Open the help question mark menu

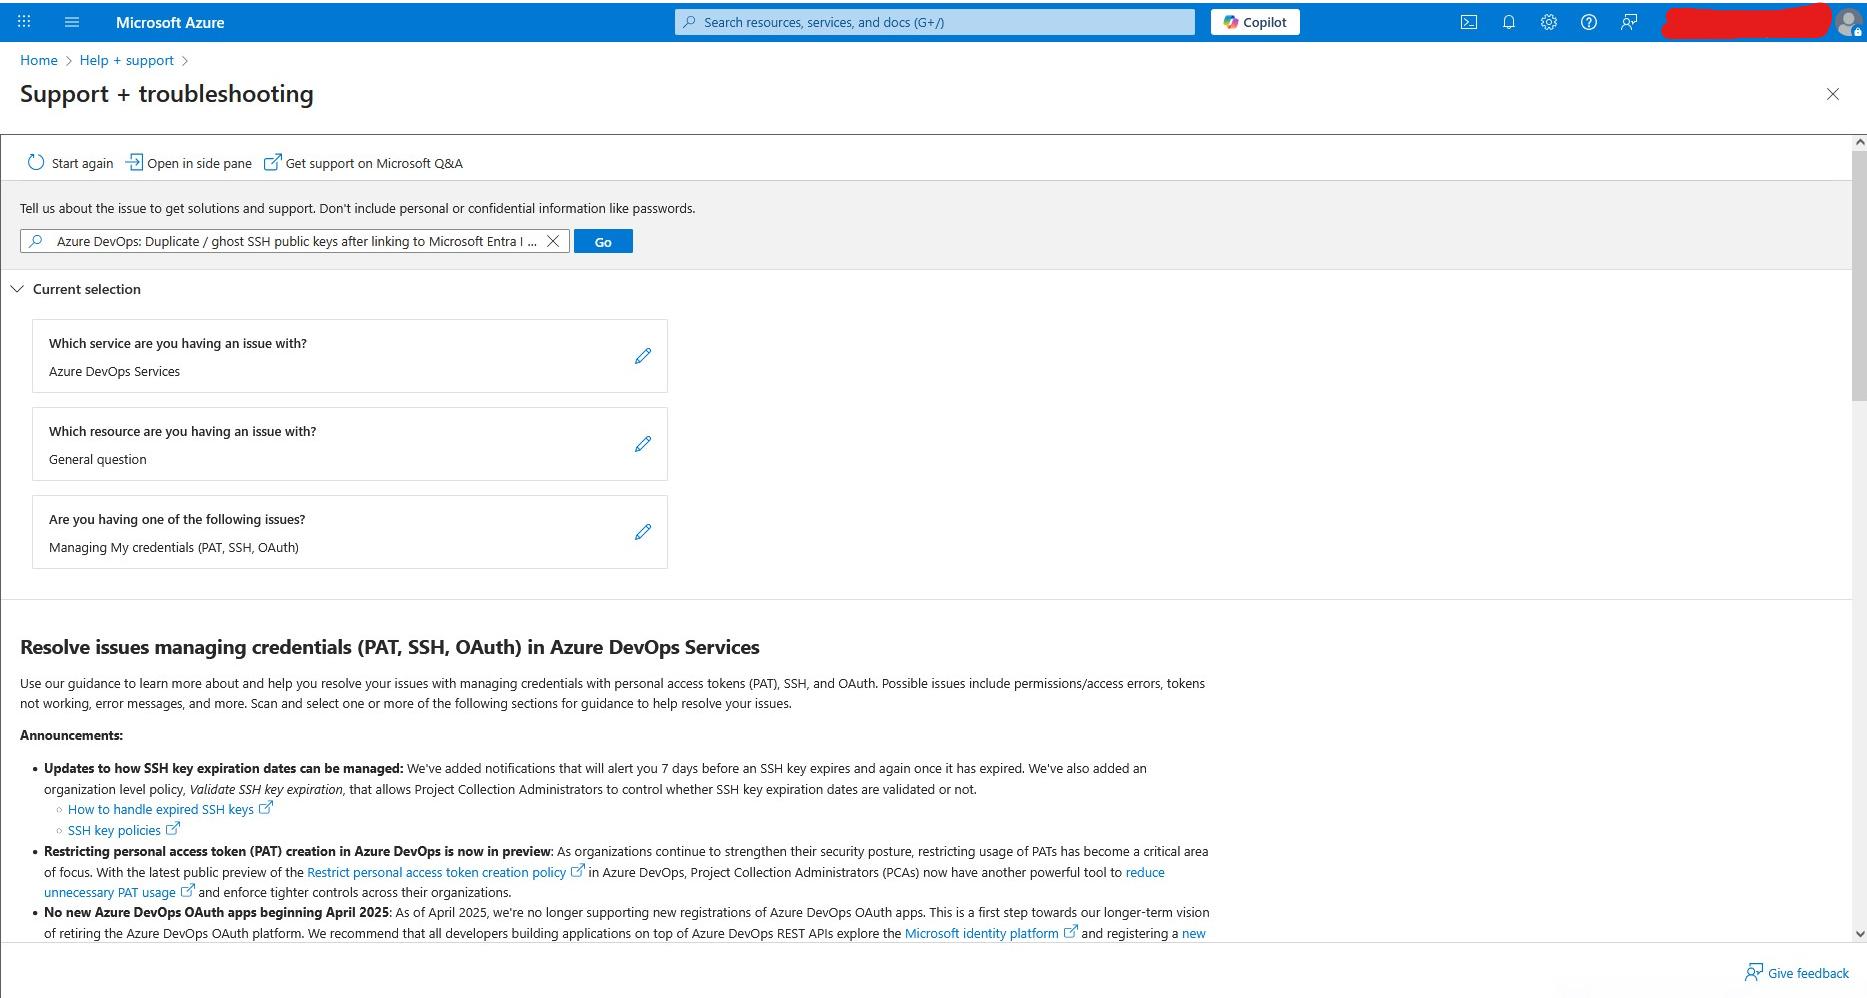tap(1589, 22)
